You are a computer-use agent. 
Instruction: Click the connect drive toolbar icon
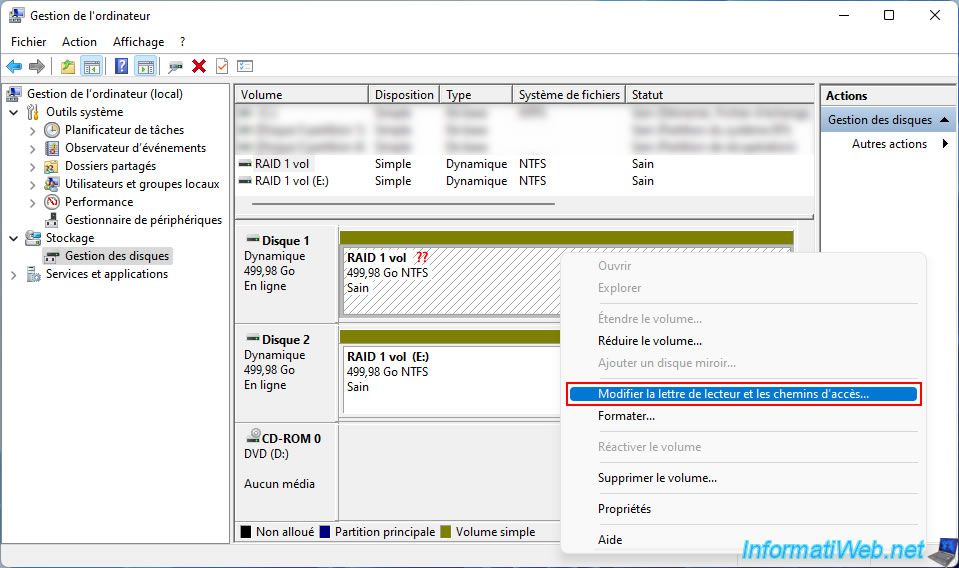(175, 66)
